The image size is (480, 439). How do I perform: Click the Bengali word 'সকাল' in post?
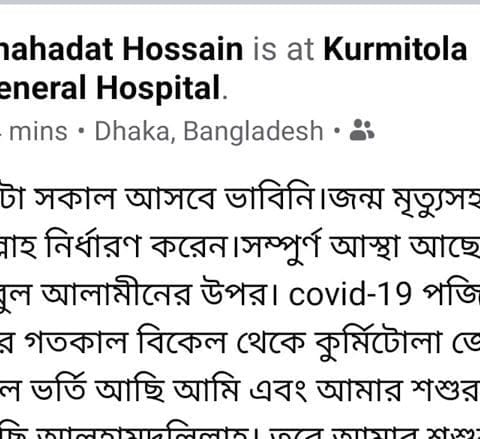(75, 198)
